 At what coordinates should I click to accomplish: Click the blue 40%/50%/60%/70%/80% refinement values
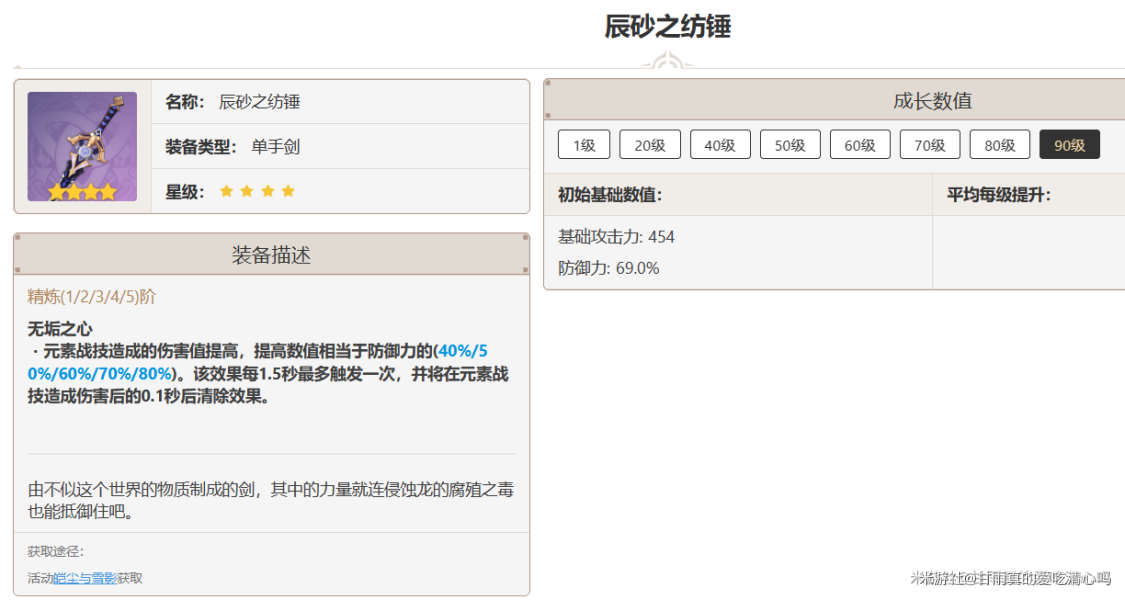pos(100,373)
